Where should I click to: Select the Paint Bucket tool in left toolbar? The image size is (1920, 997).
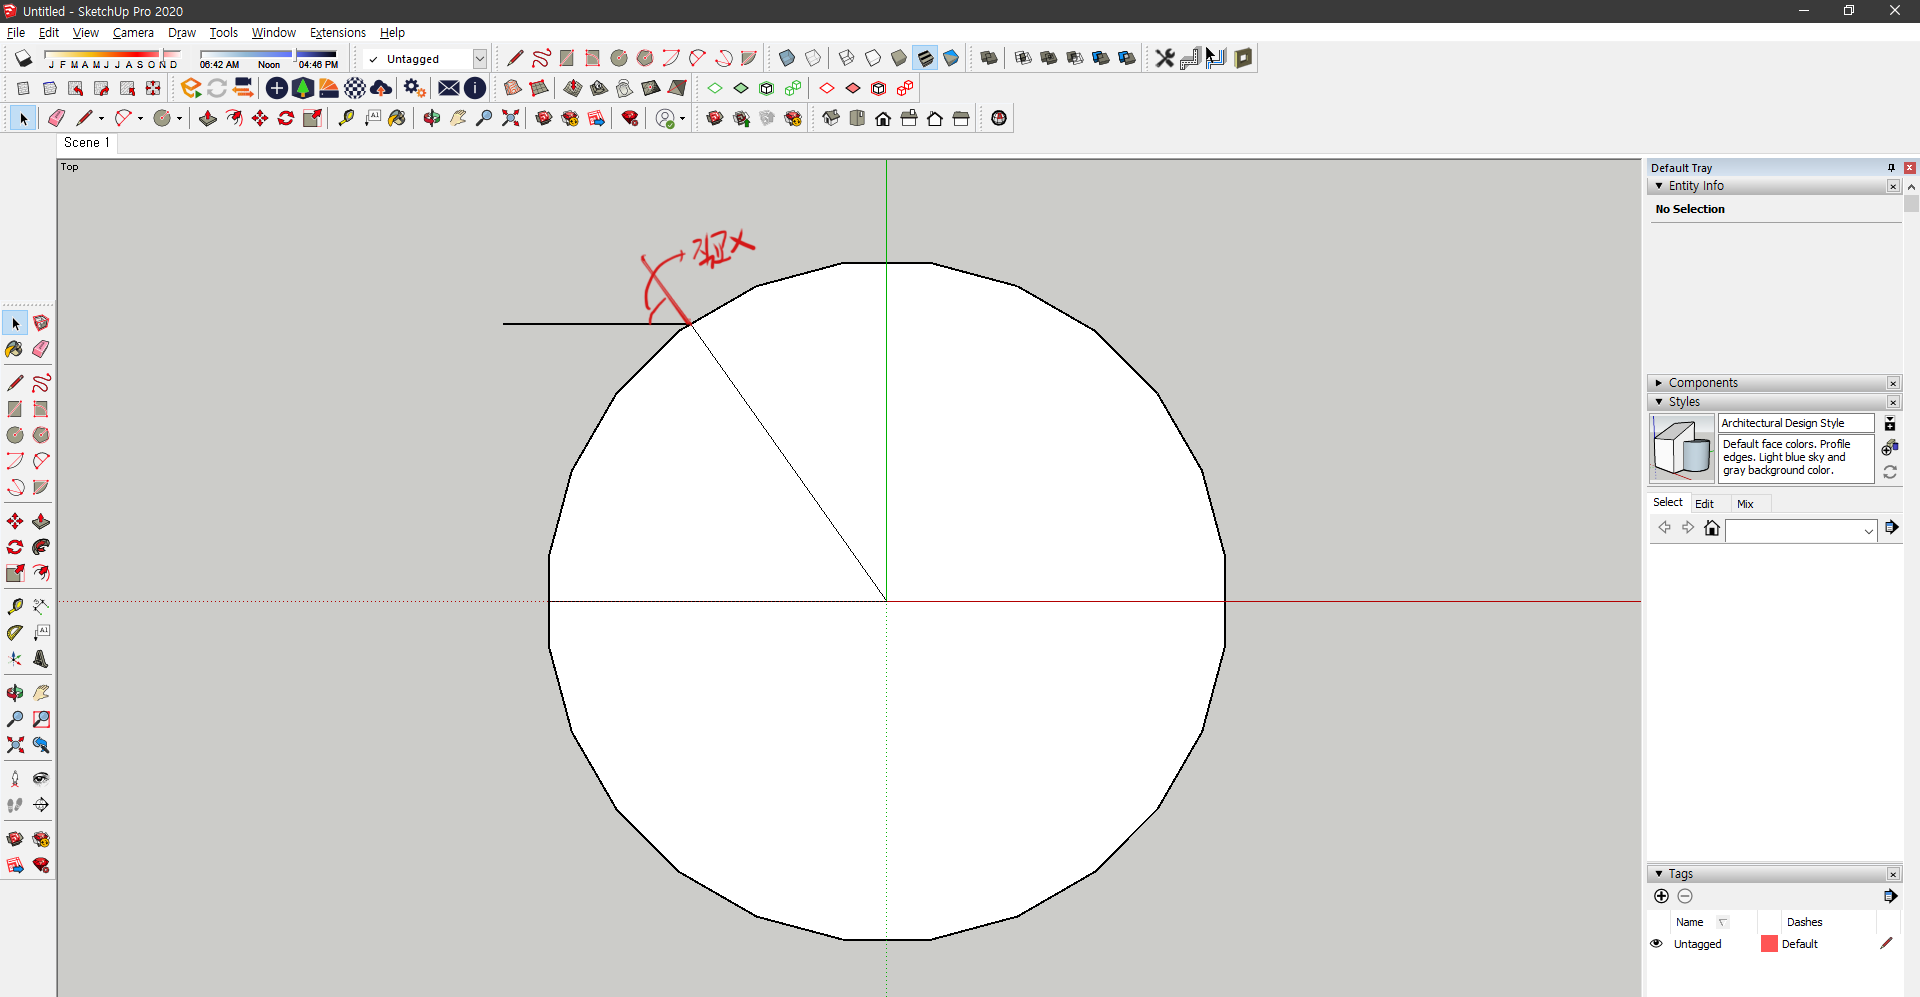tap(15, 349)
